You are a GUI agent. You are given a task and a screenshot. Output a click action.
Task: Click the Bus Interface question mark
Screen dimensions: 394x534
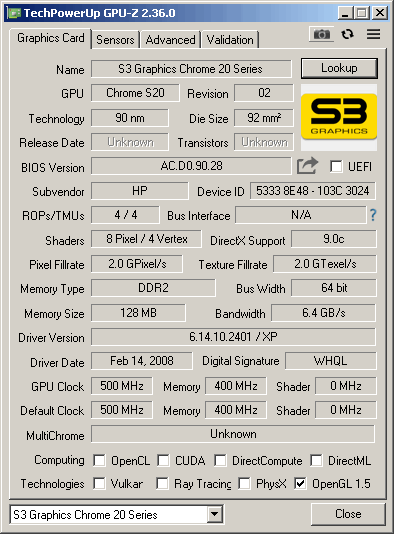(373, 215)
